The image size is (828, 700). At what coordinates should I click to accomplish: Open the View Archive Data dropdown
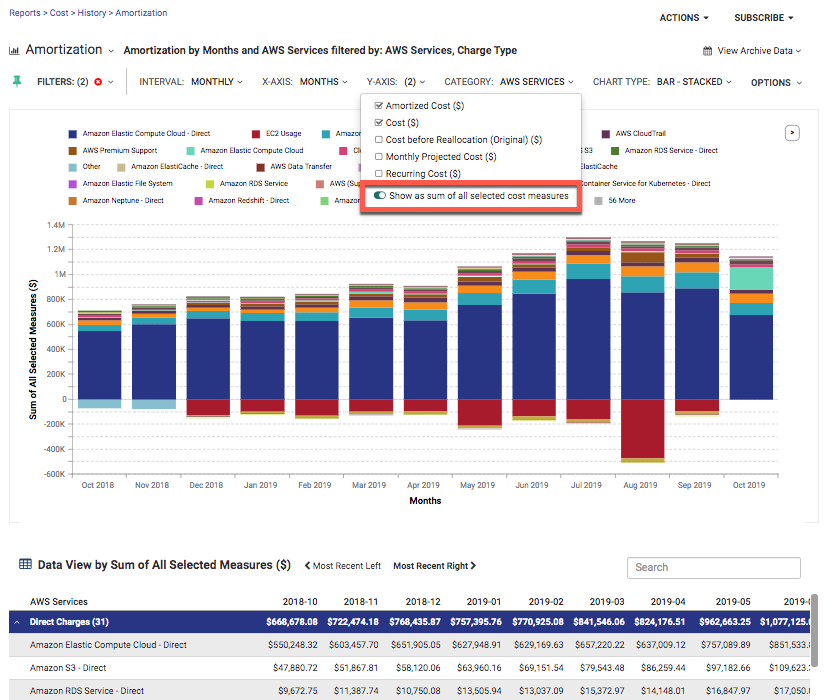759,51
